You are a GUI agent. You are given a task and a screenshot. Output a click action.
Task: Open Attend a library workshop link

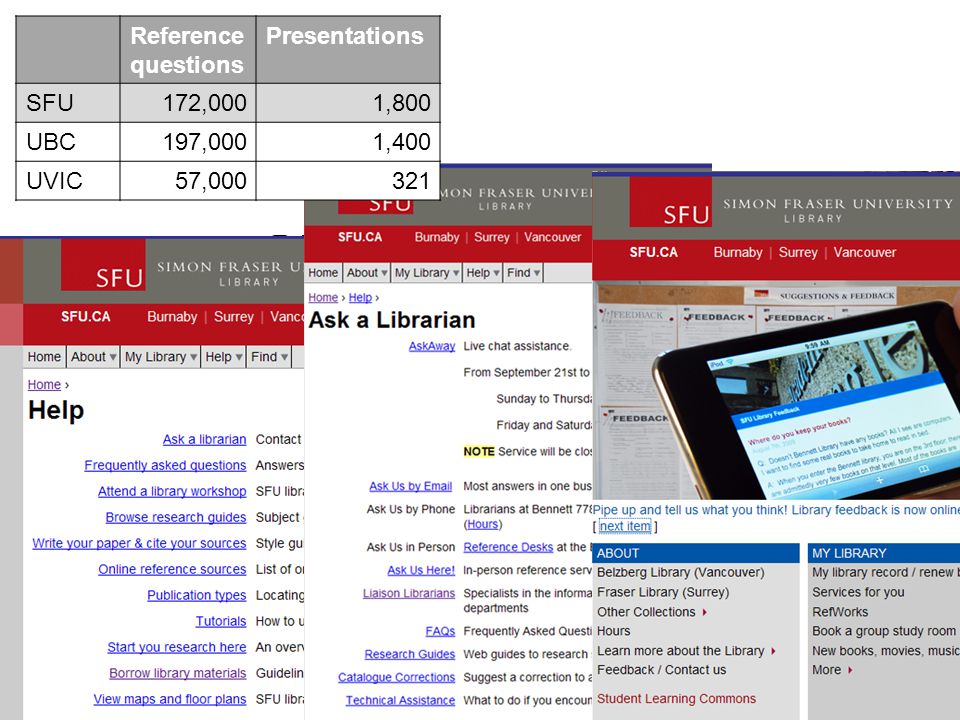click(x=172, y=492)
